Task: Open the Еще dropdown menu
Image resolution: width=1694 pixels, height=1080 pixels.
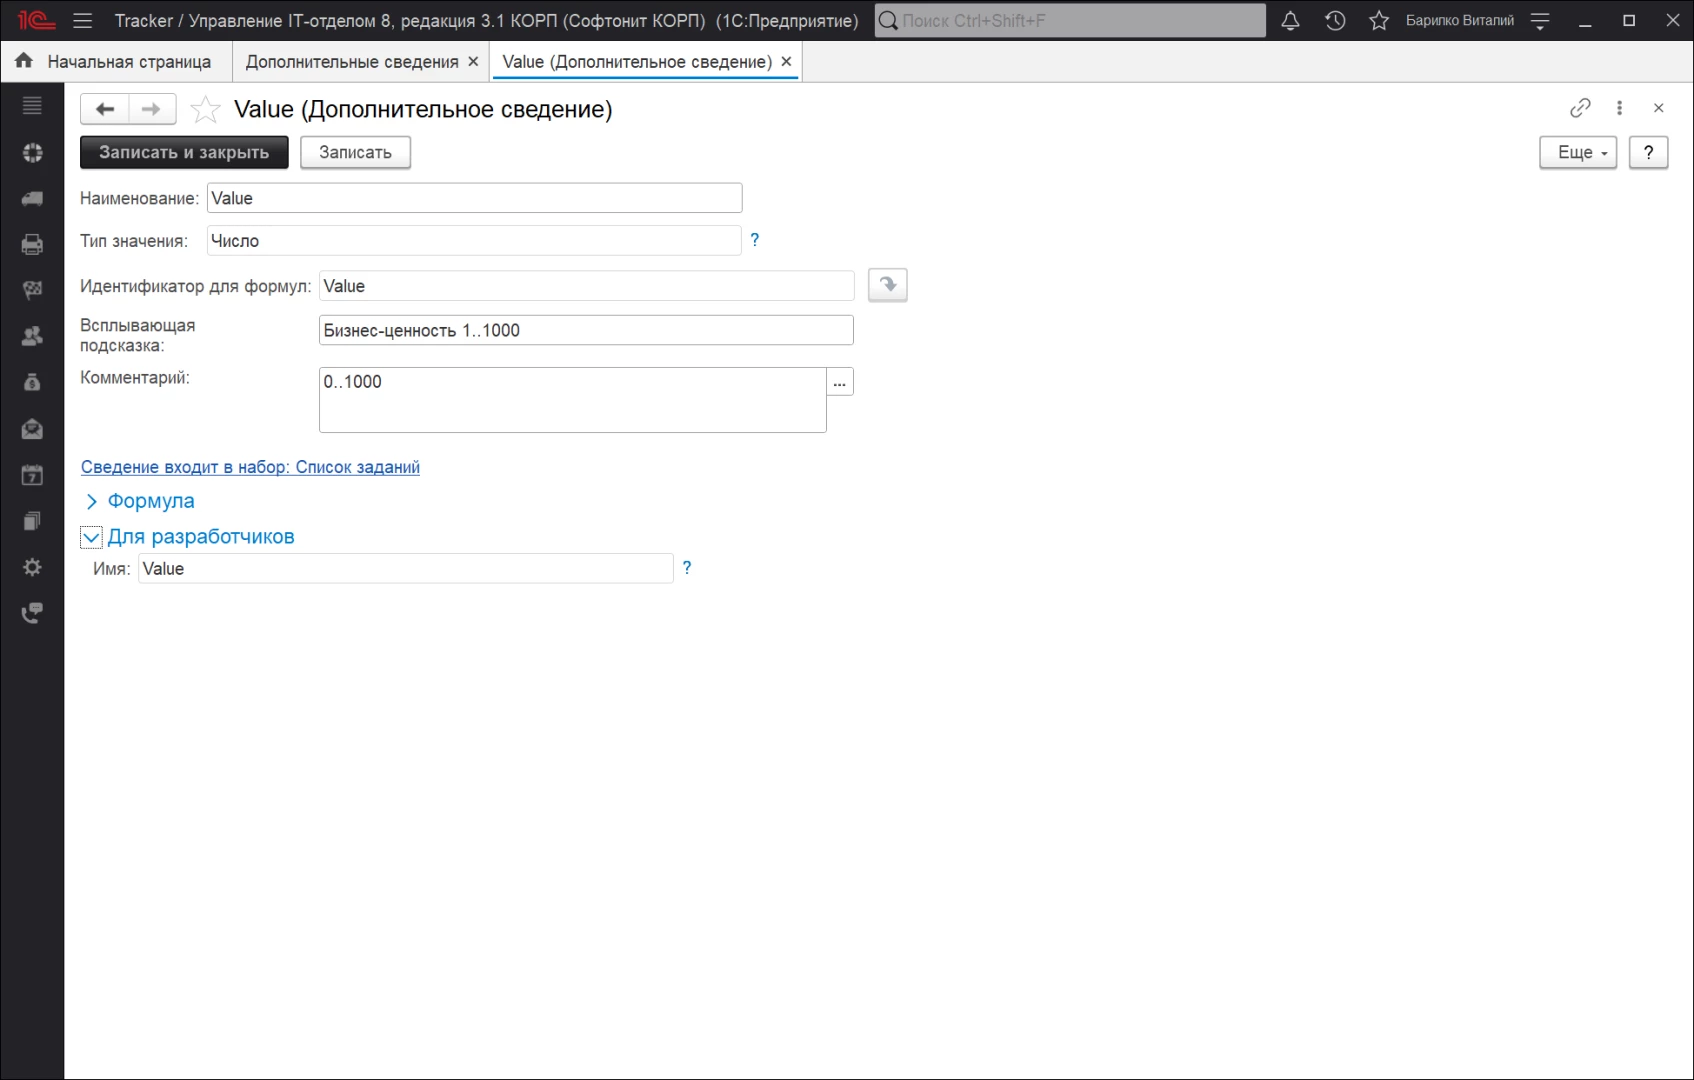Action: click(x=1577, y=153)
